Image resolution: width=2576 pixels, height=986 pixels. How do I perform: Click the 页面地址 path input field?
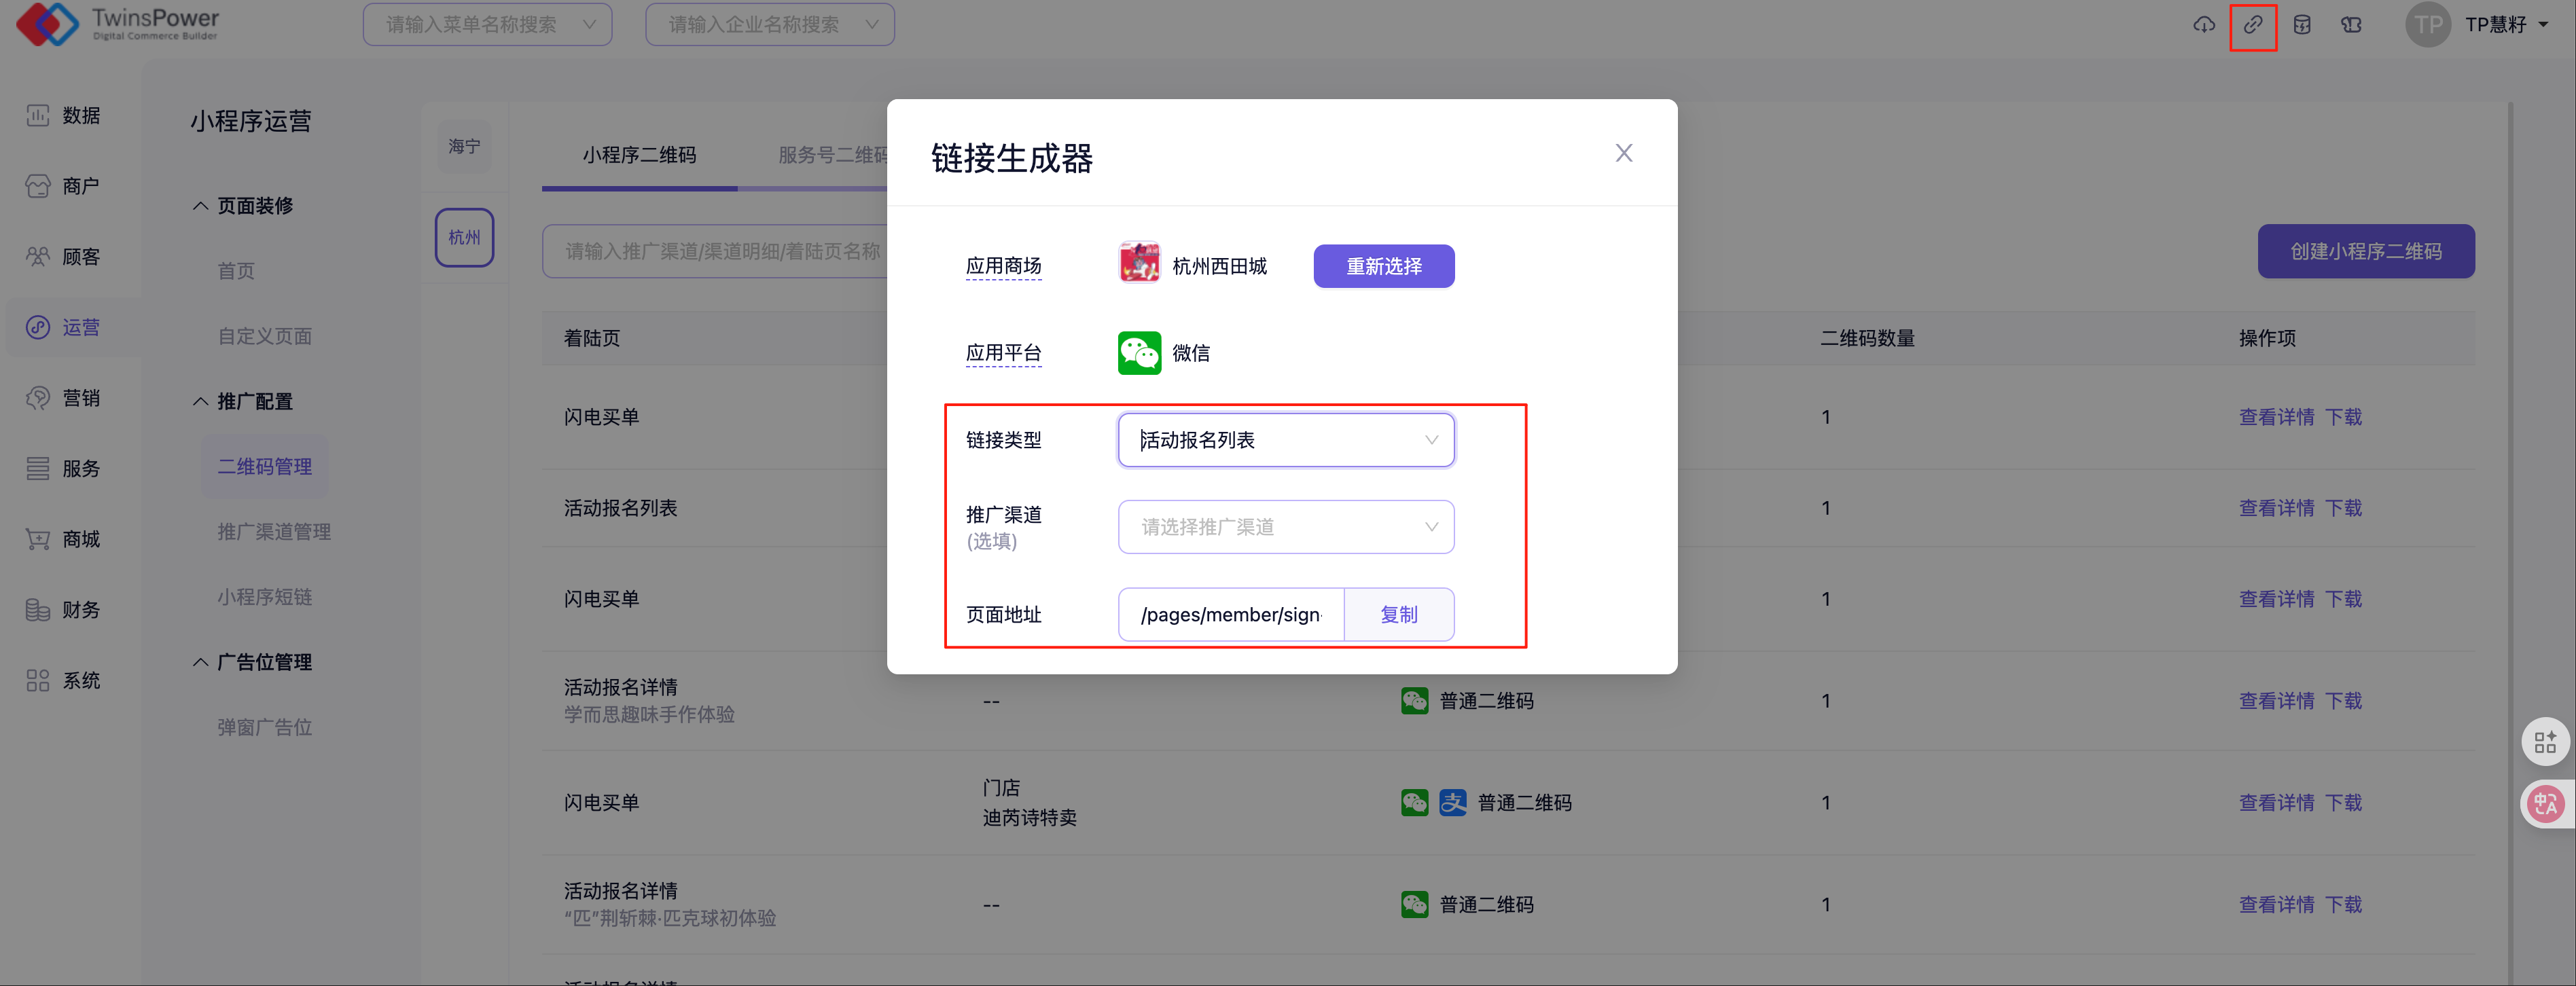(1230, 614)
